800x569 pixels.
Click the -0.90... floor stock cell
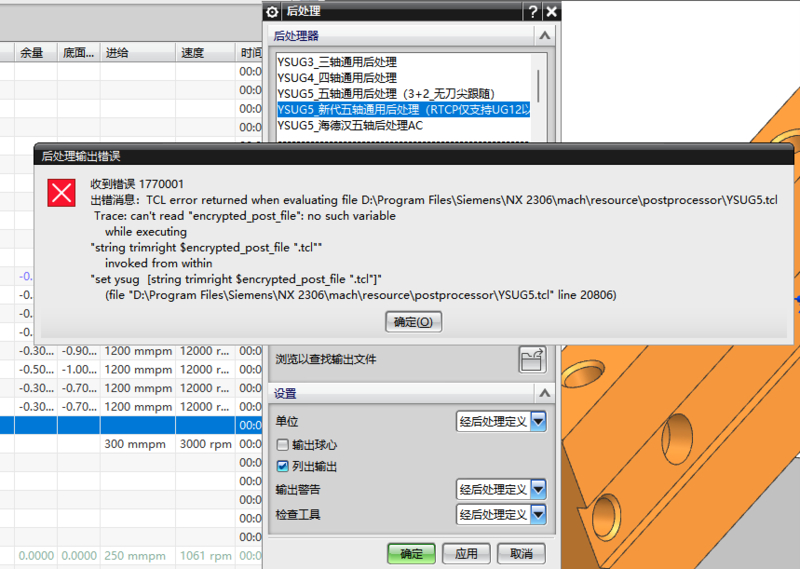(x=79, y=351)
